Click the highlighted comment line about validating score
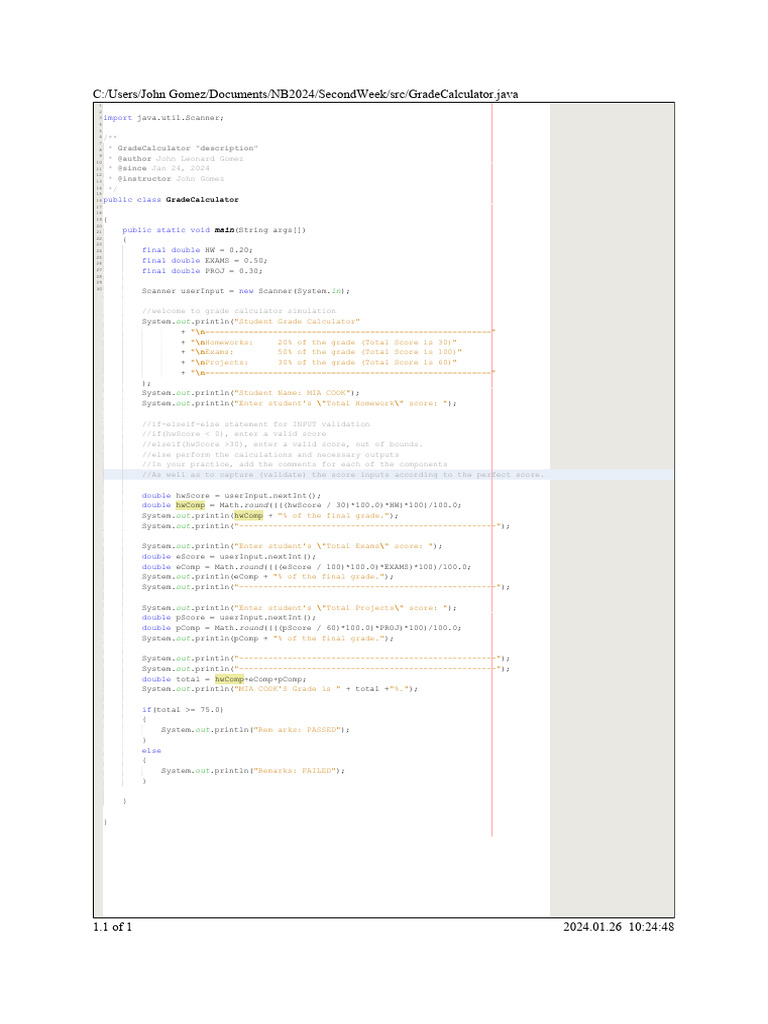 click(343, 475)
